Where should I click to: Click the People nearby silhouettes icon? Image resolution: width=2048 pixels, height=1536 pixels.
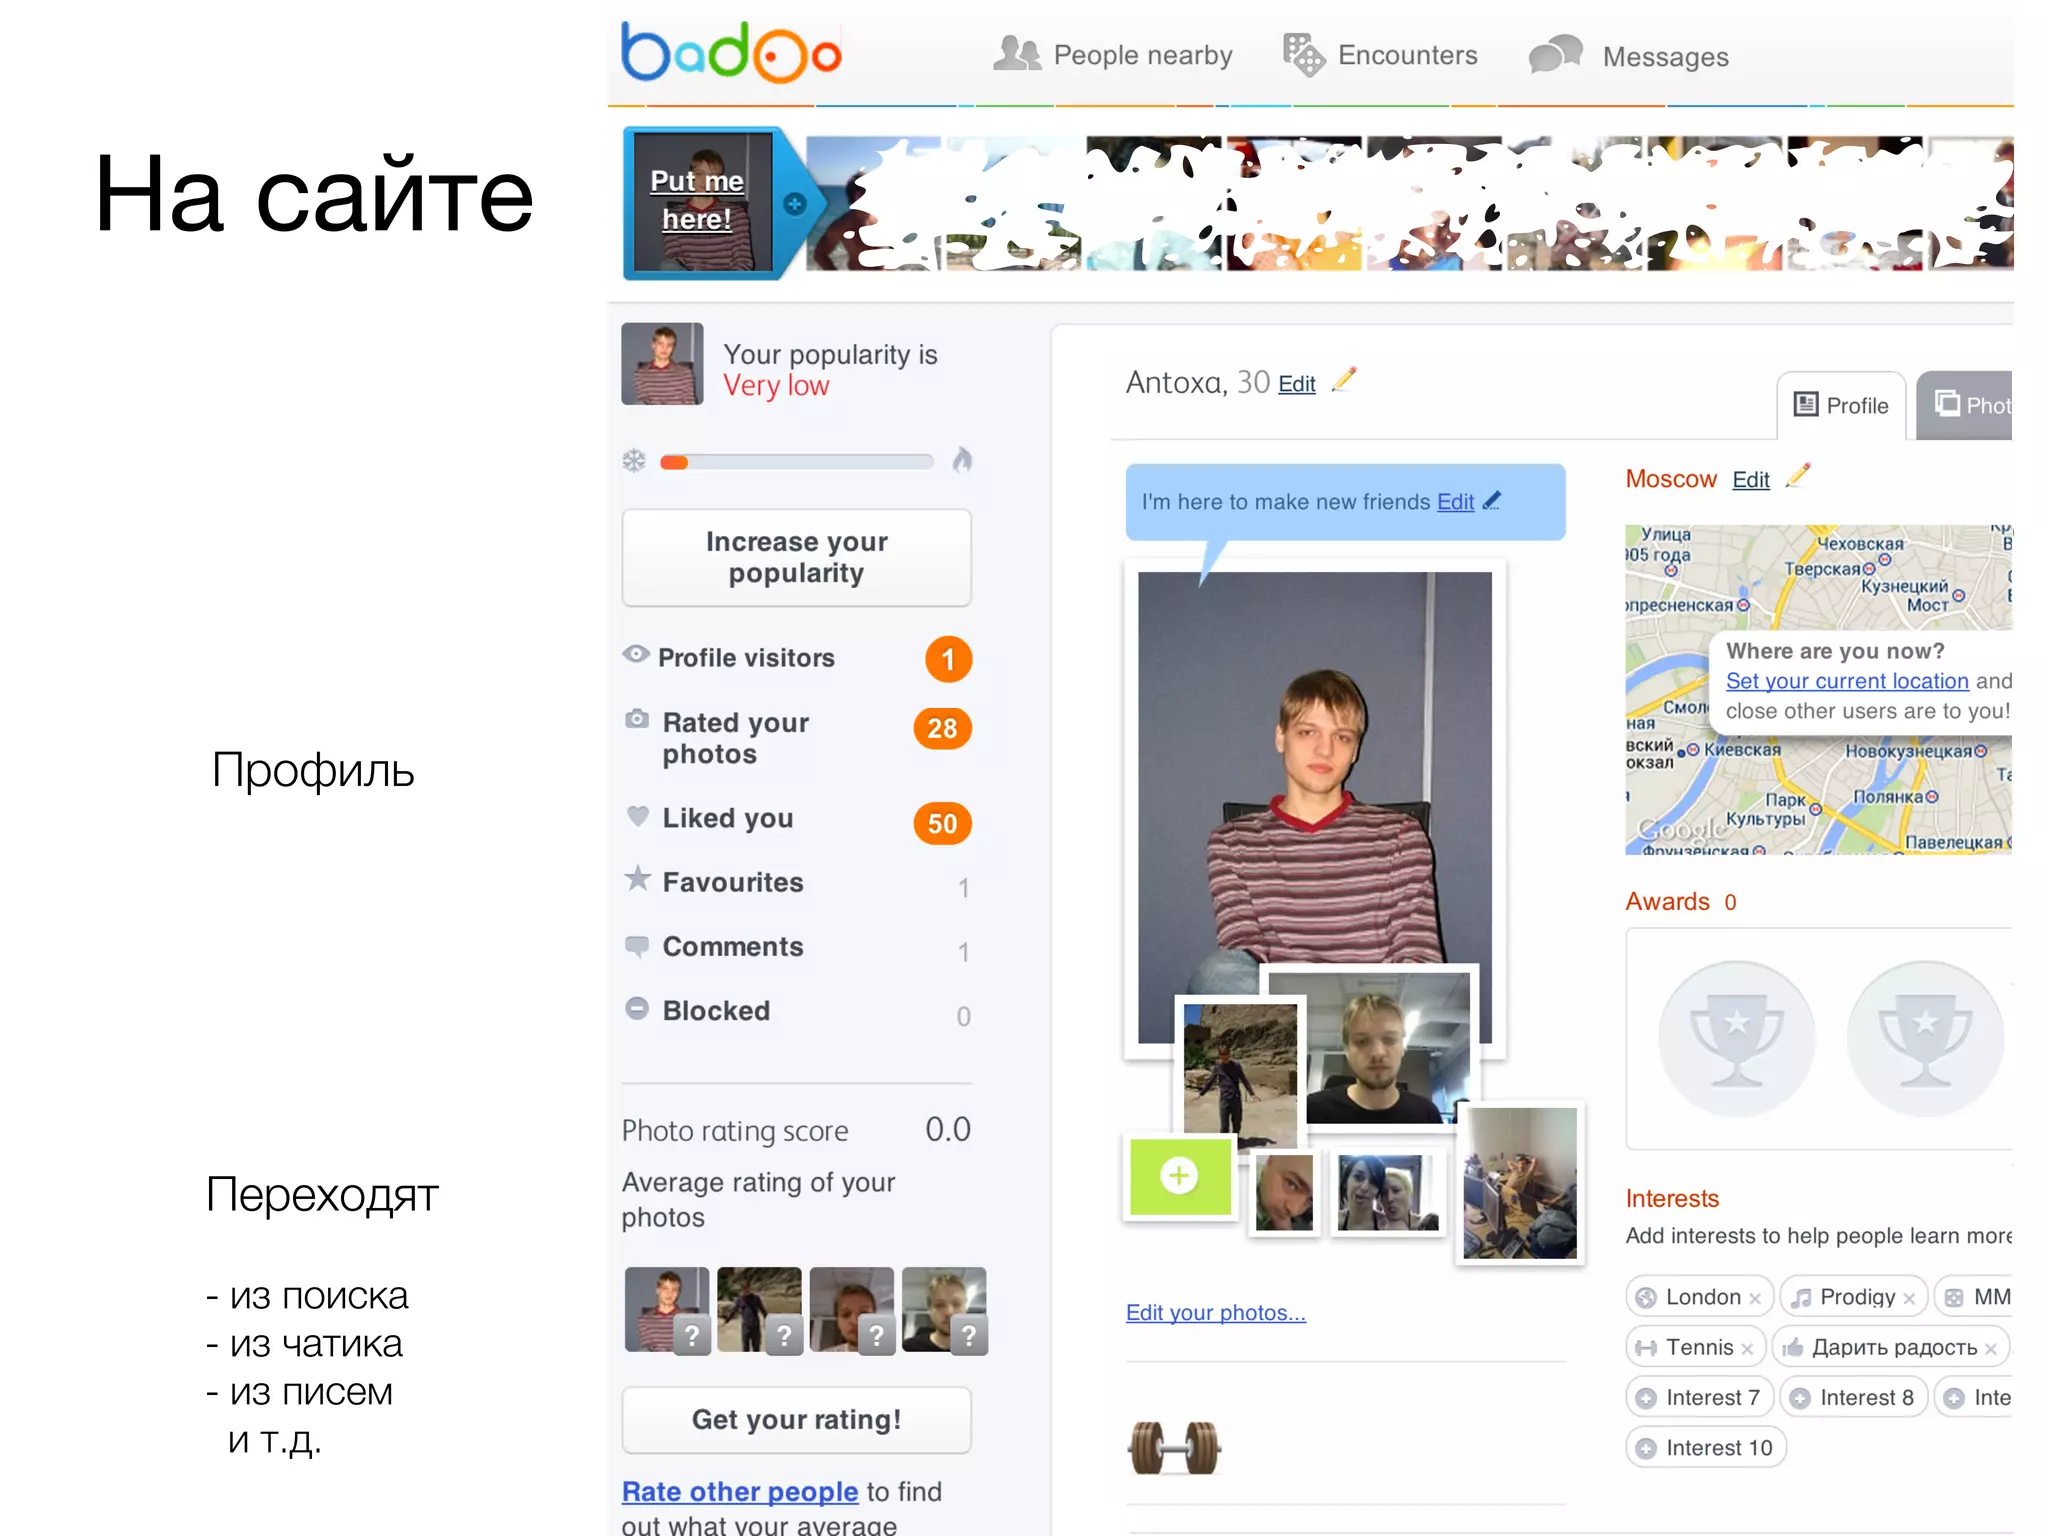pos(1017,53)
